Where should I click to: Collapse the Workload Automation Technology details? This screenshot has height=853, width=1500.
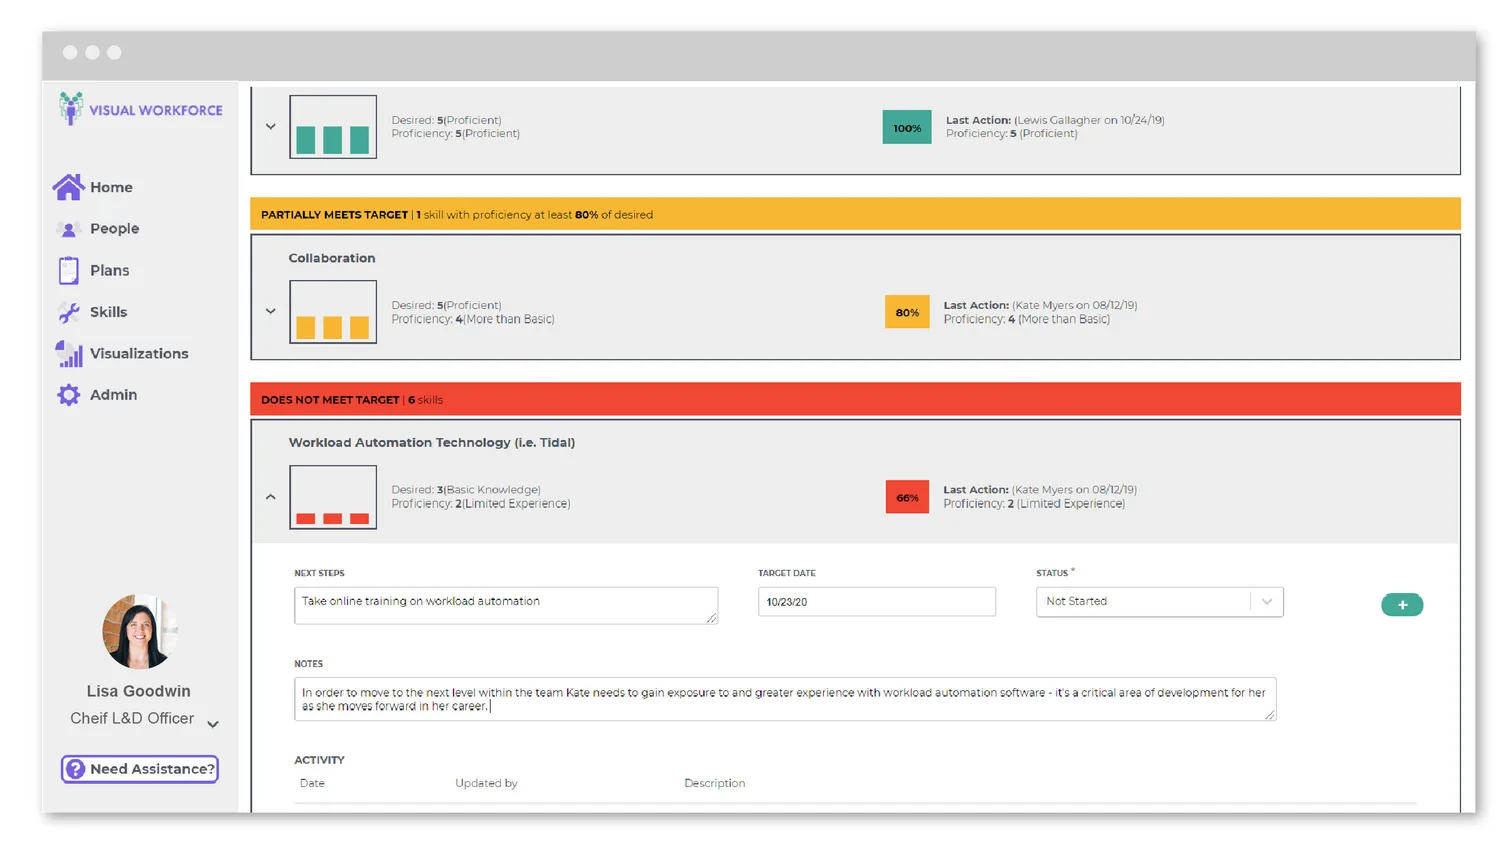[270, 496]
